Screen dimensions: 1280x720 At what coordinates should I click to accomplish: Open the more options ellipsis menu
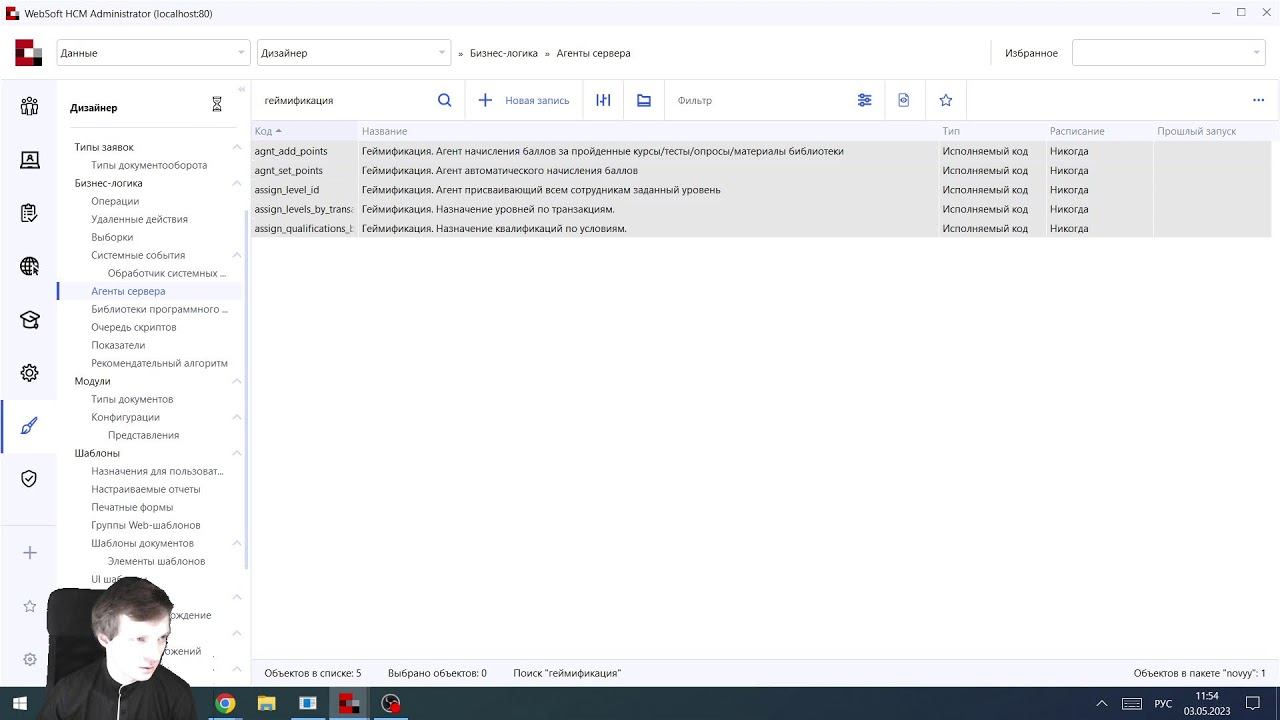pos(1259,100)
